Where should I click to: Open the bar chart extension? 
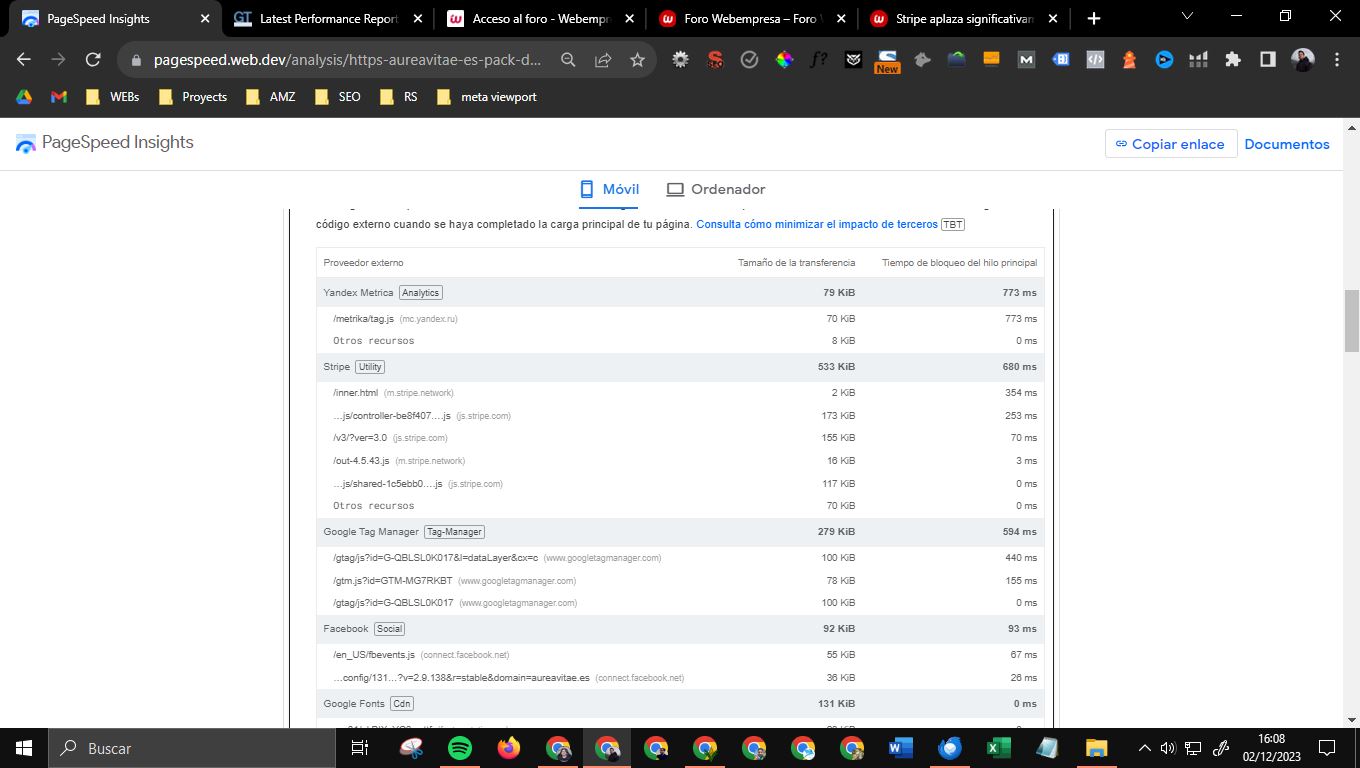tap(1198, 60)
